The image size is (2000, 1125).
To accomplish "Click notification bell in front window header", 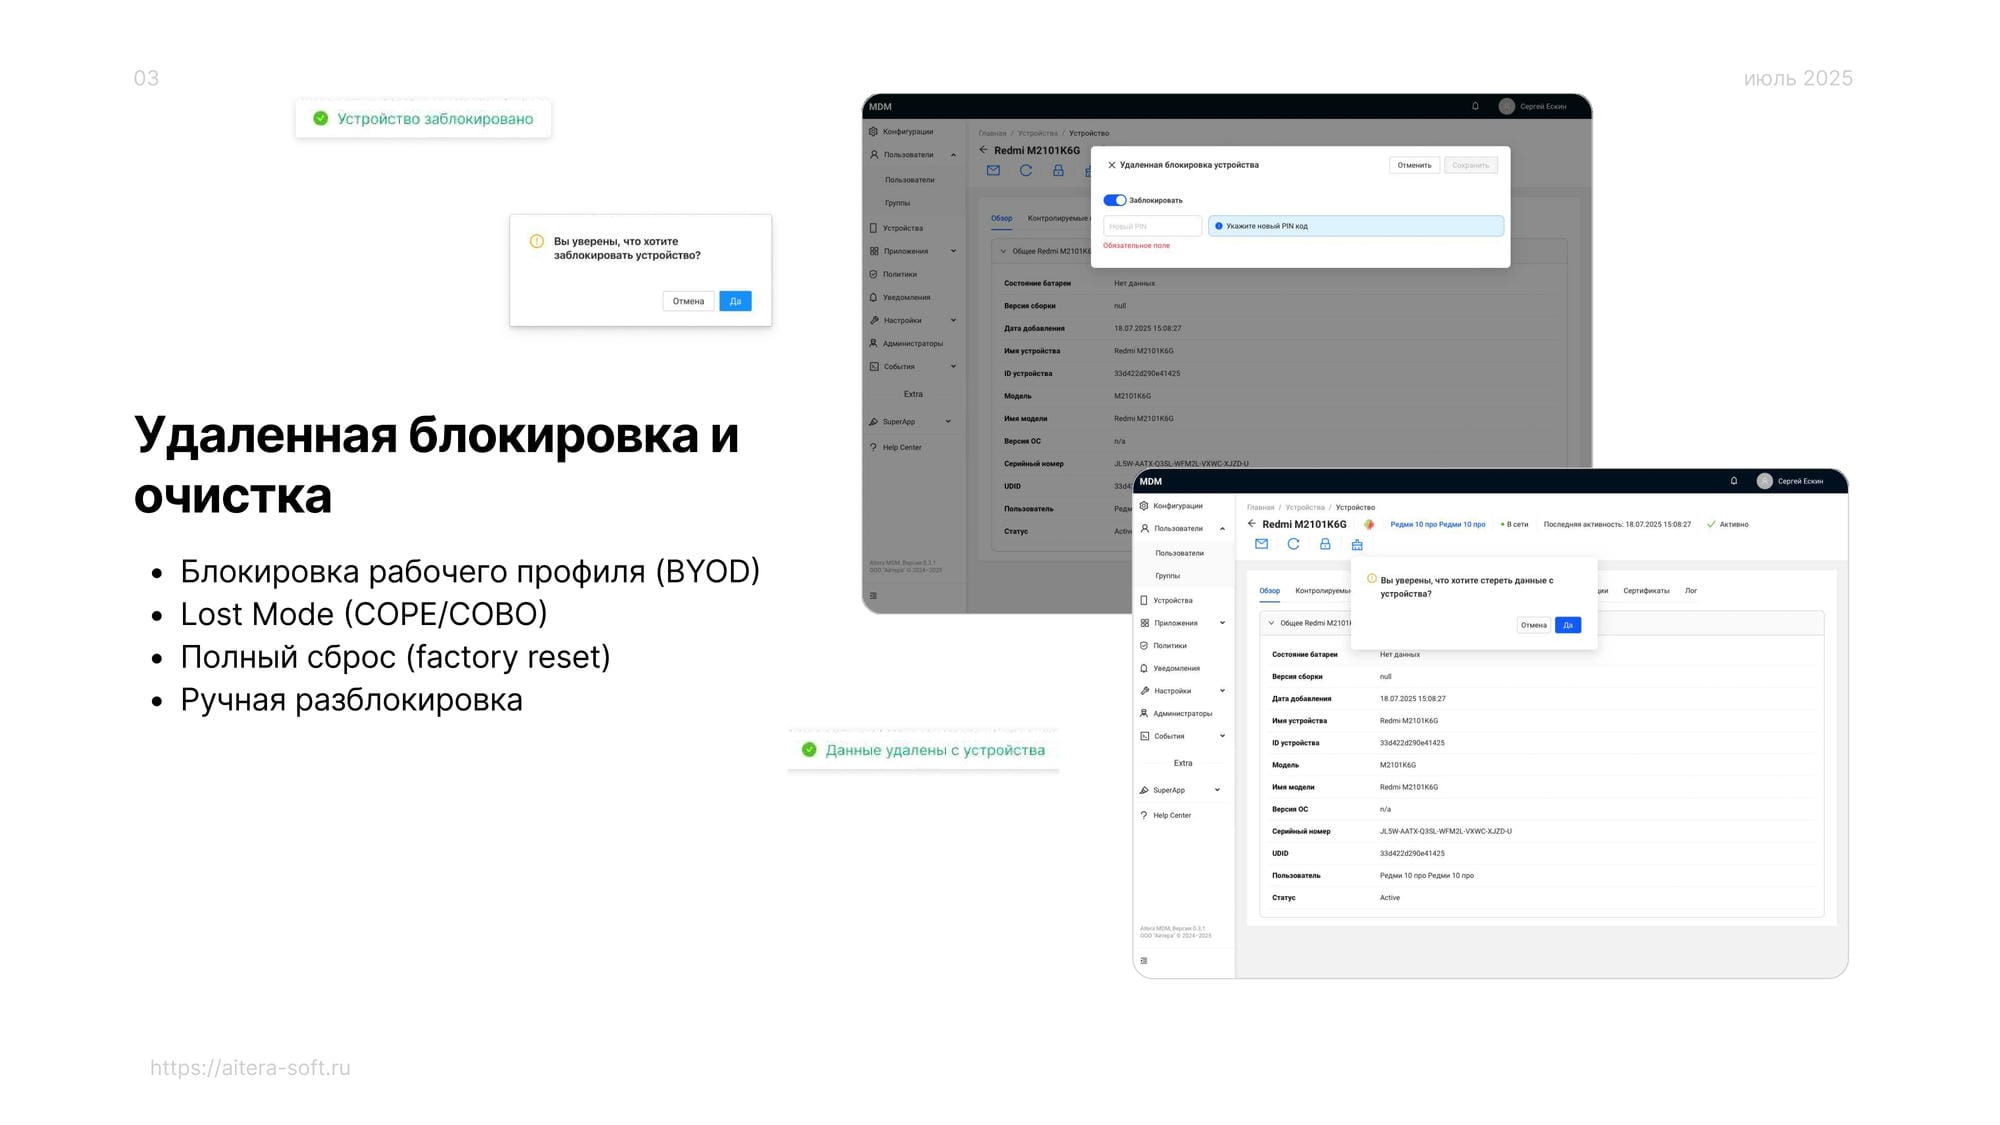I will click(x=1734, y=481).
